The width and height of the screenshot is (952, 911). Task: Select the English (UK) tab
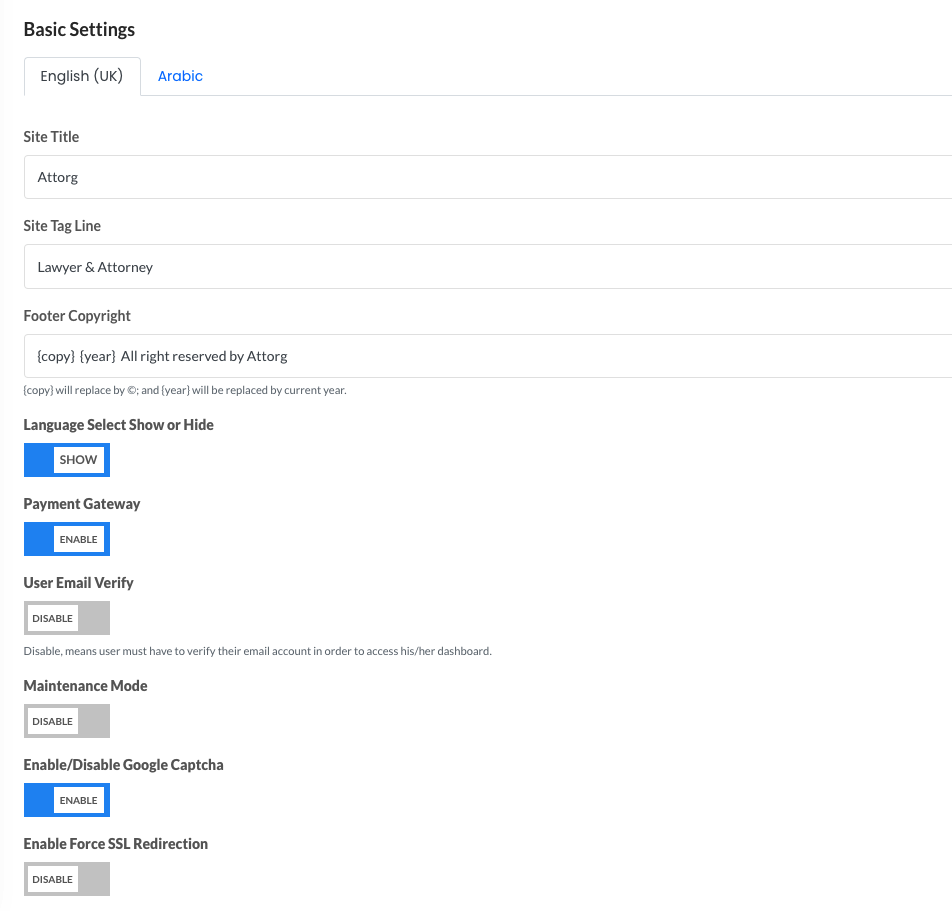pyautogui.click(x=82, y=76)
